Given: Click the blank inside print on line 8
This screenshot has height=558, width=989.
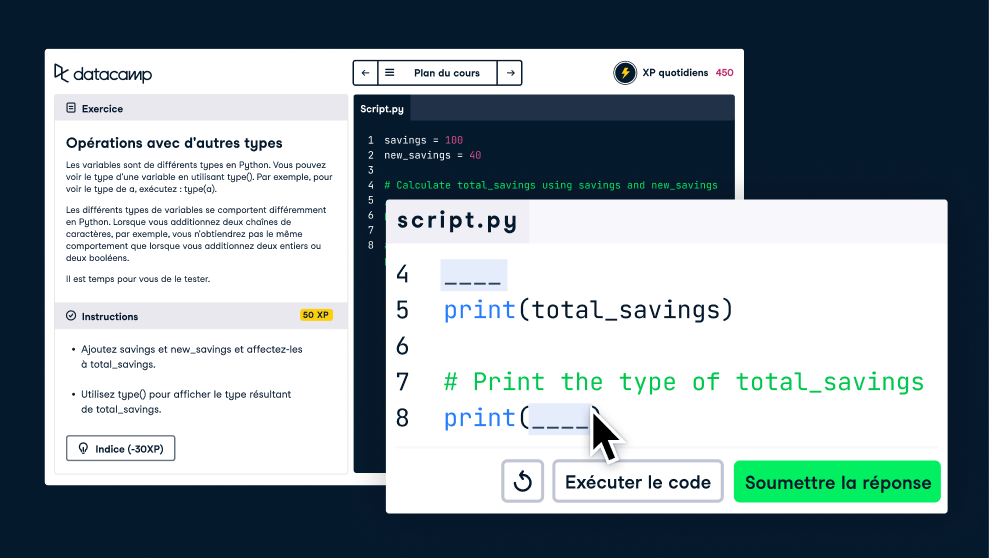Looking at the screenshot, I should (560, 418).
